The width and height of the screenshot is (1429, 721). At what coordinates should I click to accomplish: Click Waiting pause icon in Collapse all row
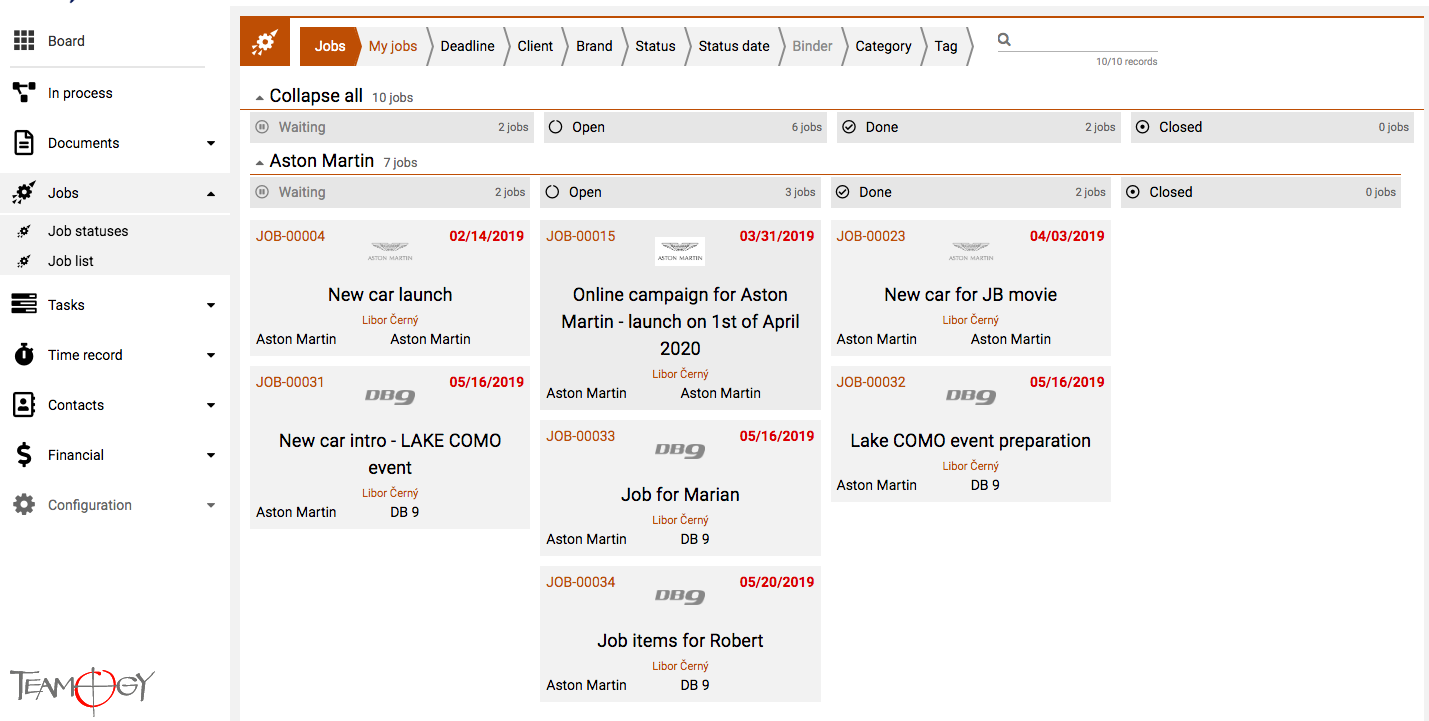click(x=262, y=127)
